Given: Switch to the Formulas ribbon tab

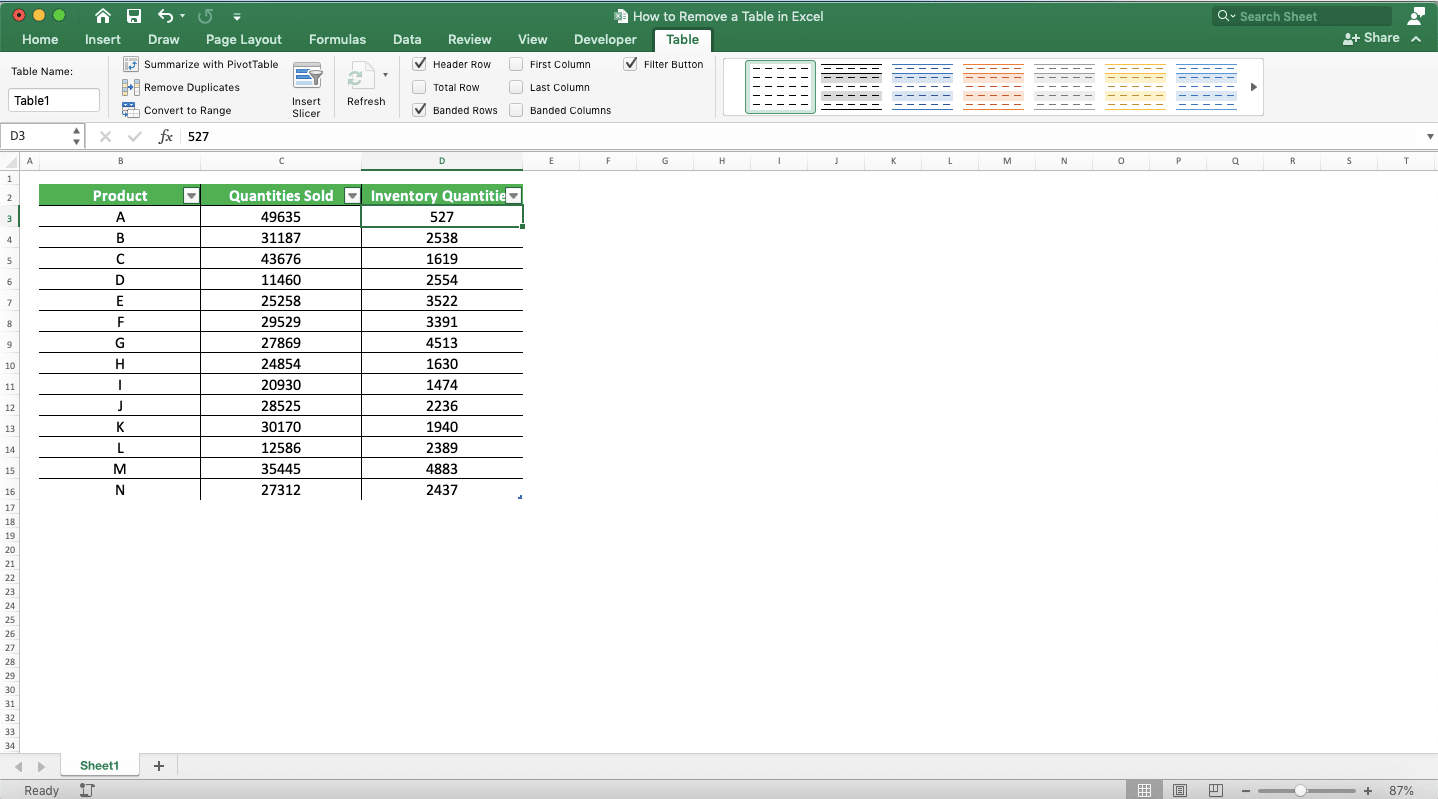Looking at the screenshot, I should point(337,40).
